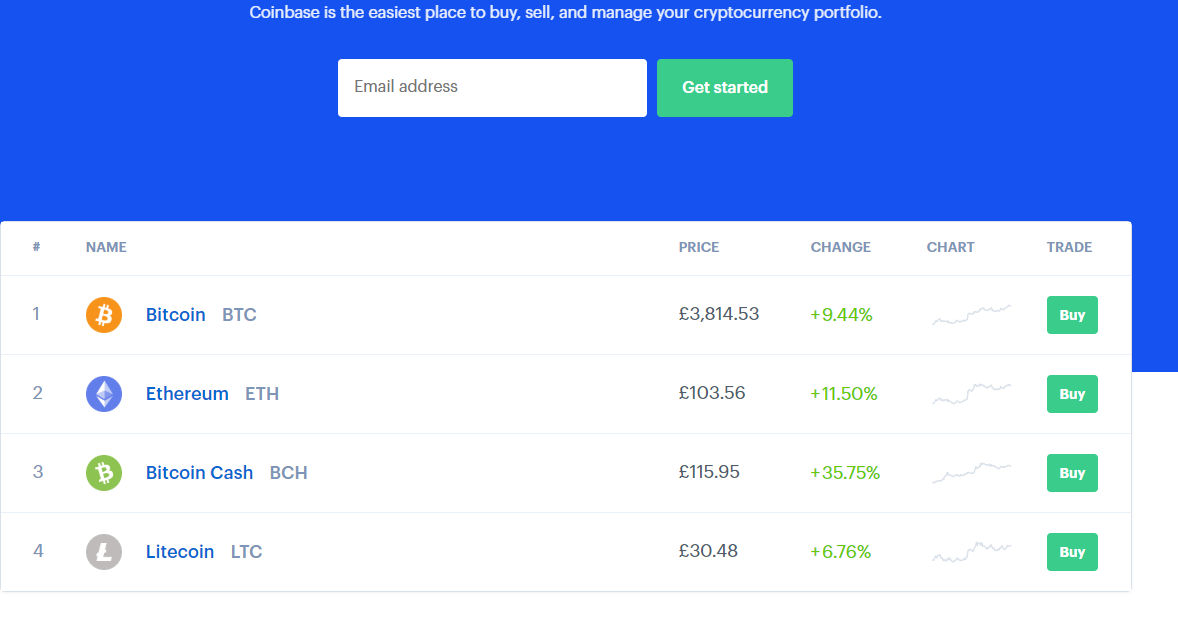Click the orange Bitcoin coin icon
Screen dimensions: 1178x630
tap(104, 315)
